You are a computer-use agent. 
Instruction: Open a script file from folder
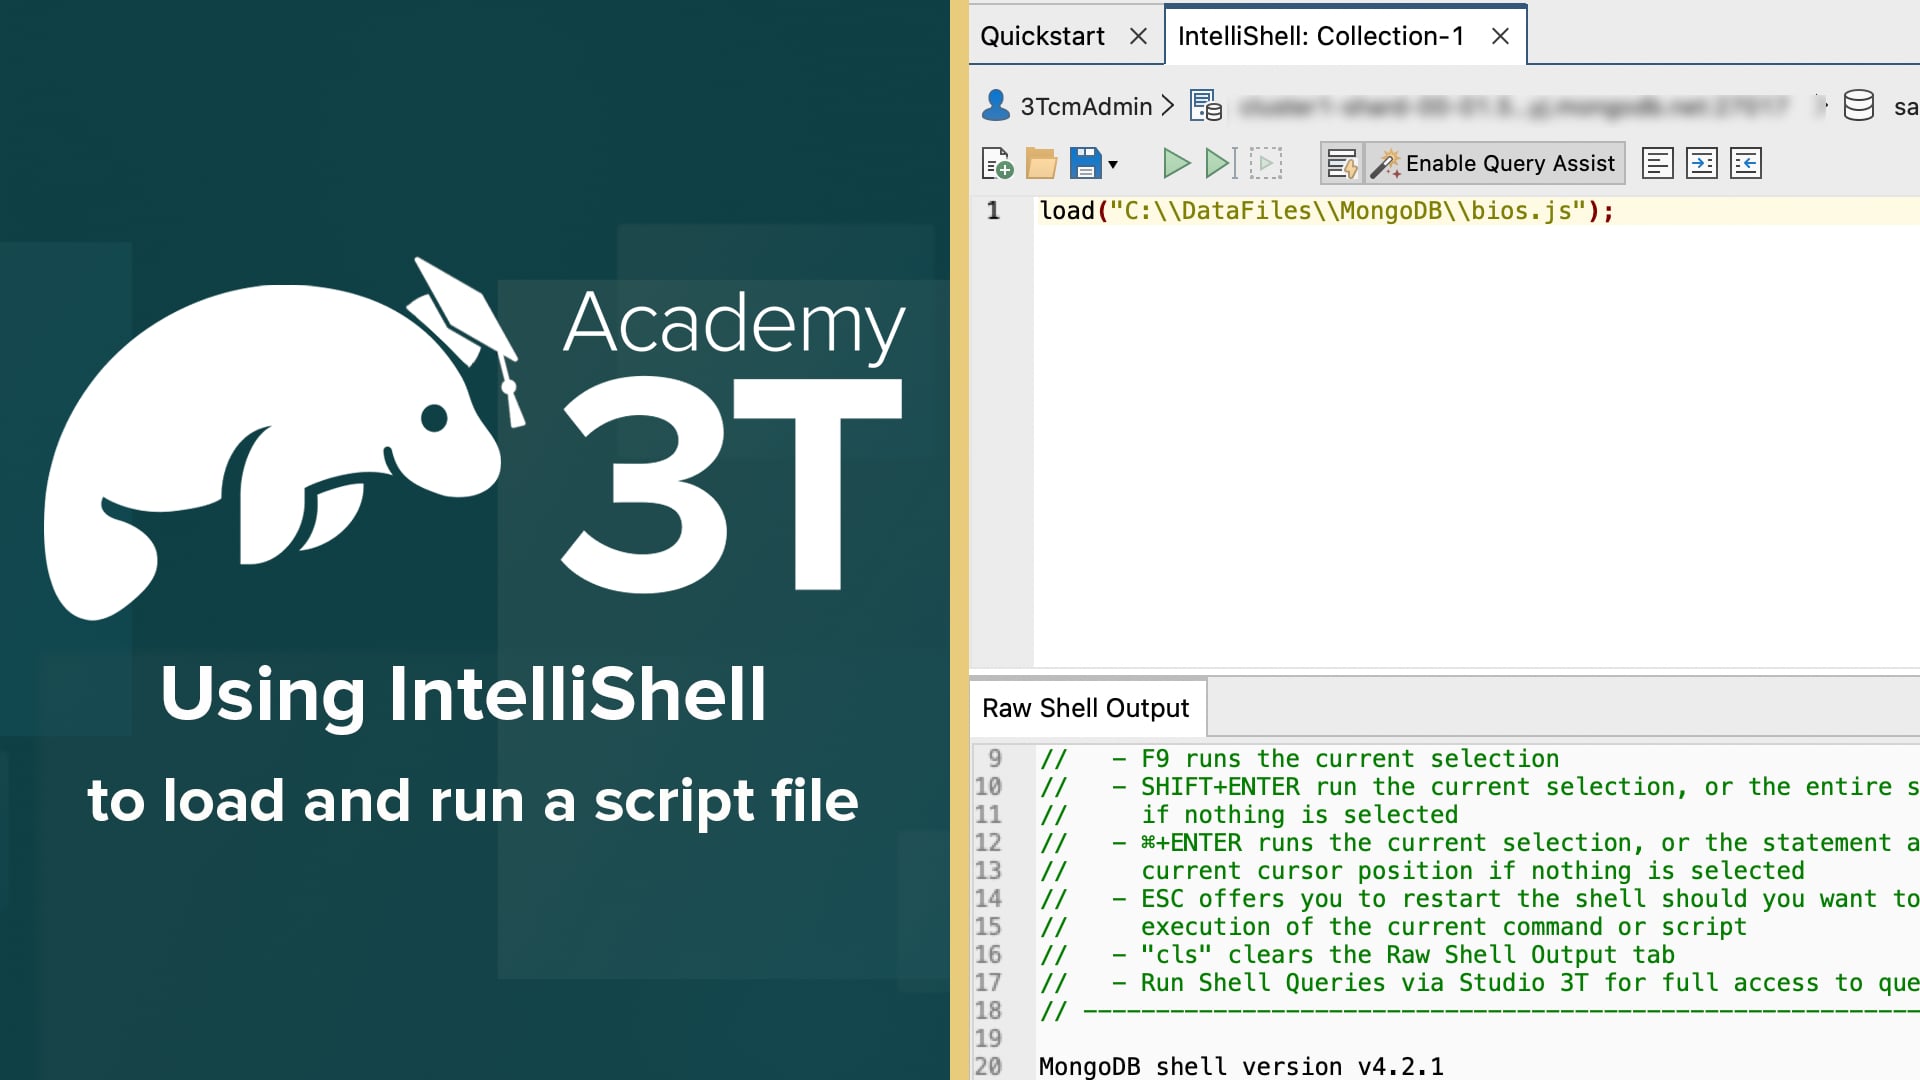pos(1041,163)
